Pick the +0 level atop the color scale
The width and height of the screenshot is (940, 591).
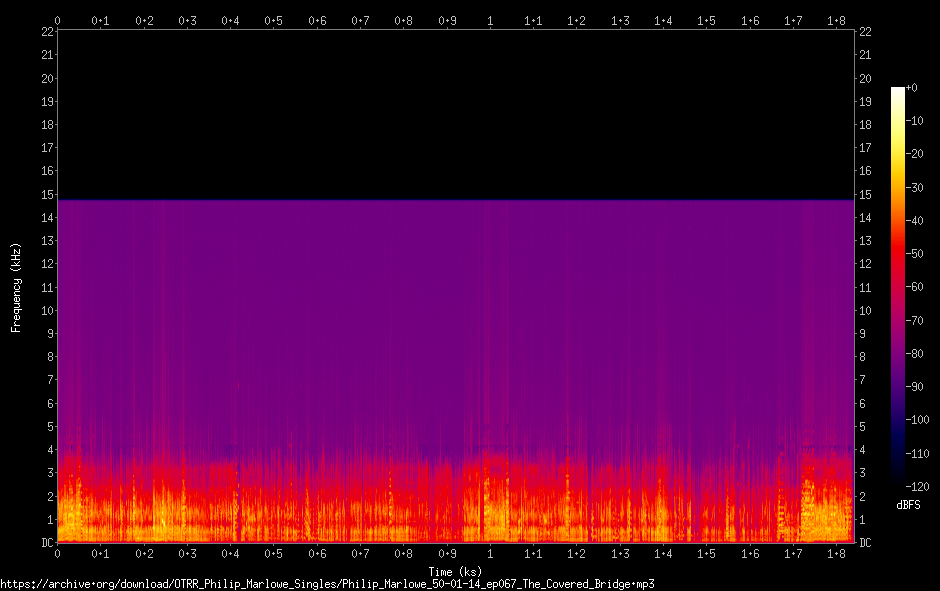911,88
